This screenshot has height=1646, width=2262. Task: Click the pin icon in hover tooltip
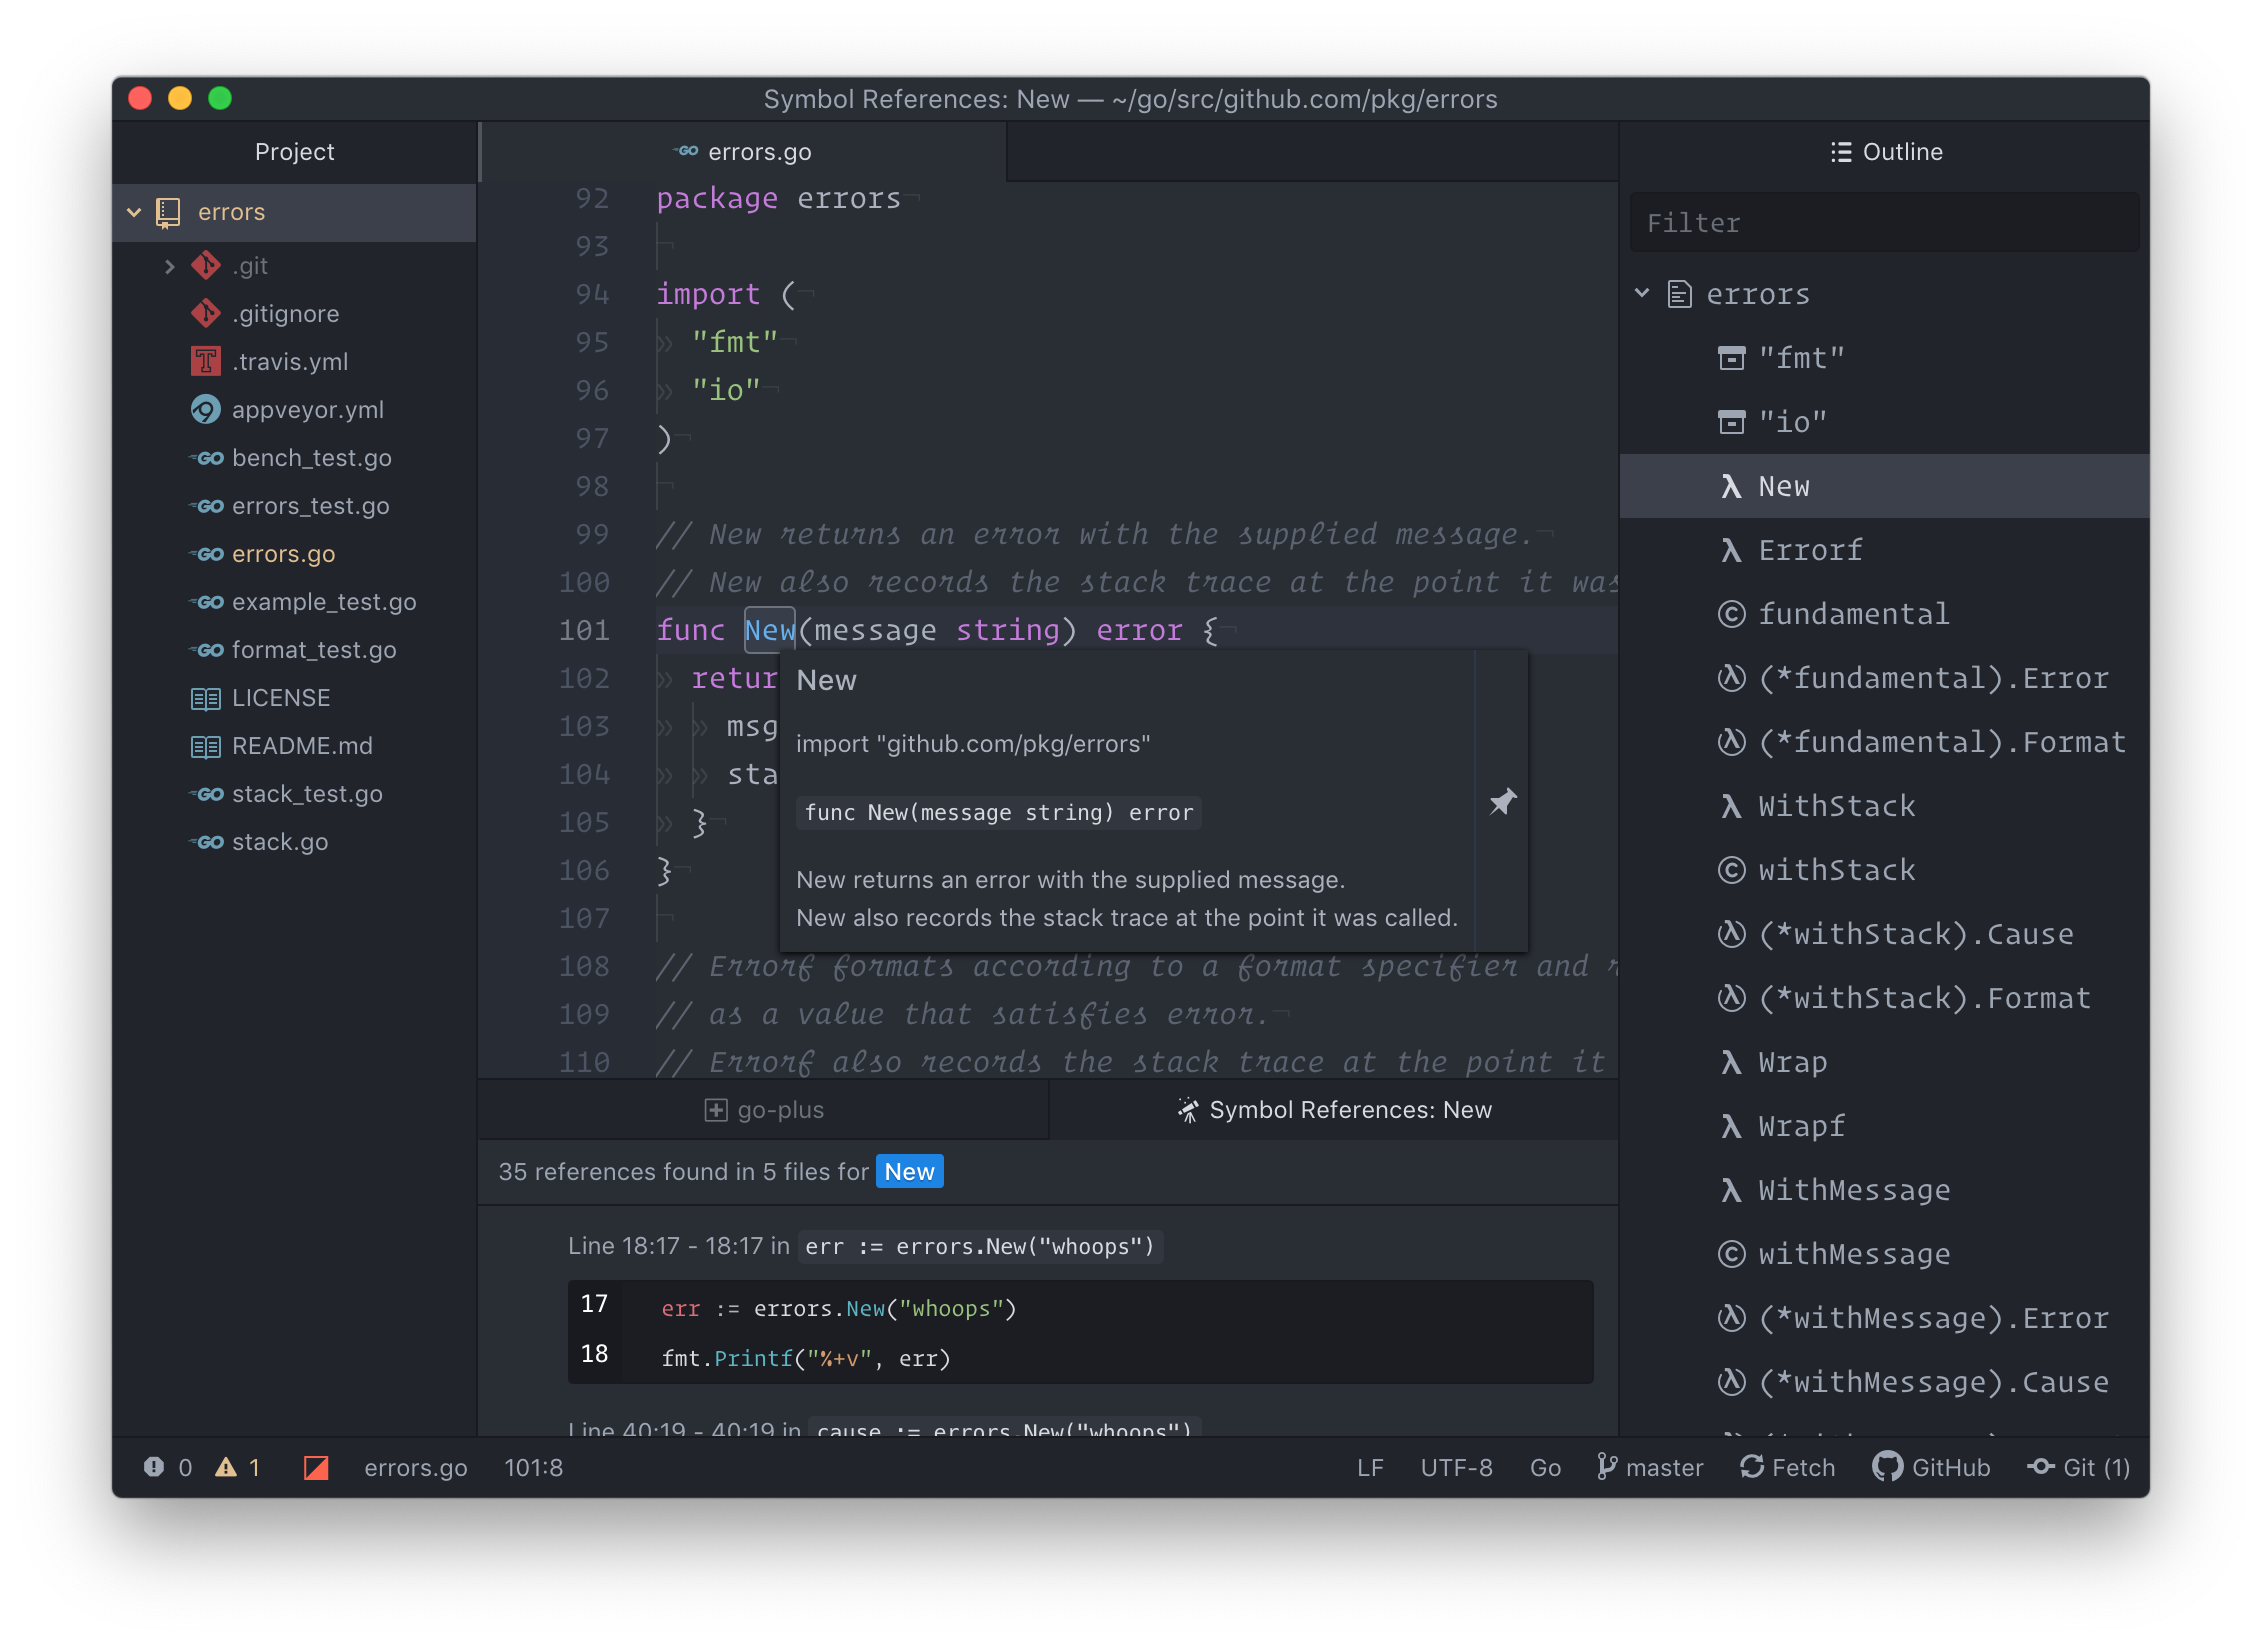1502,801
